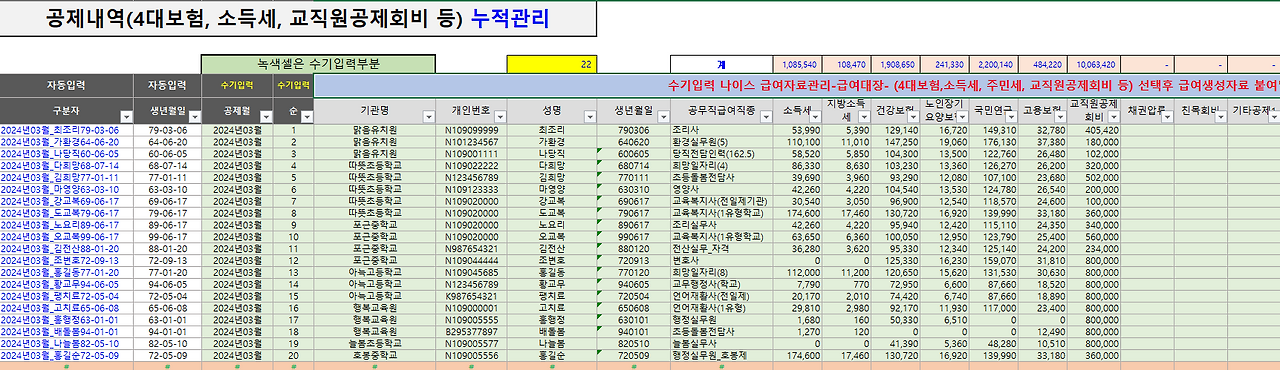Screen dimensions: 1280x370
Task: Select the total cell 2,200,140
Action: [x=993, y=64]
